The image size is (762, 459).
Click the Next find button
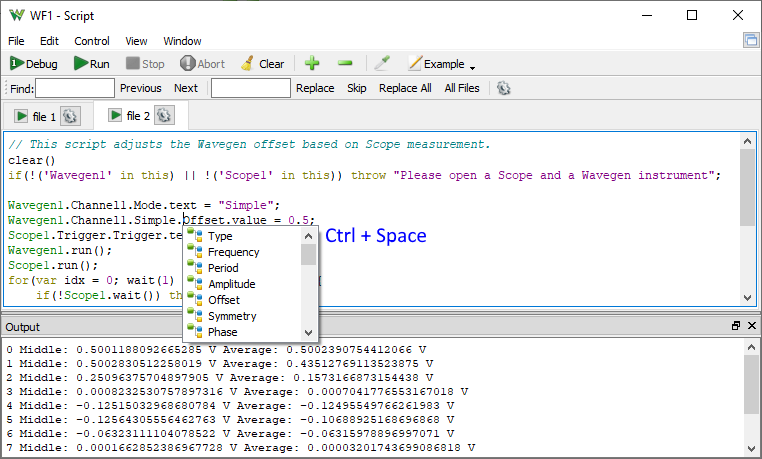[x=186, y=88]
